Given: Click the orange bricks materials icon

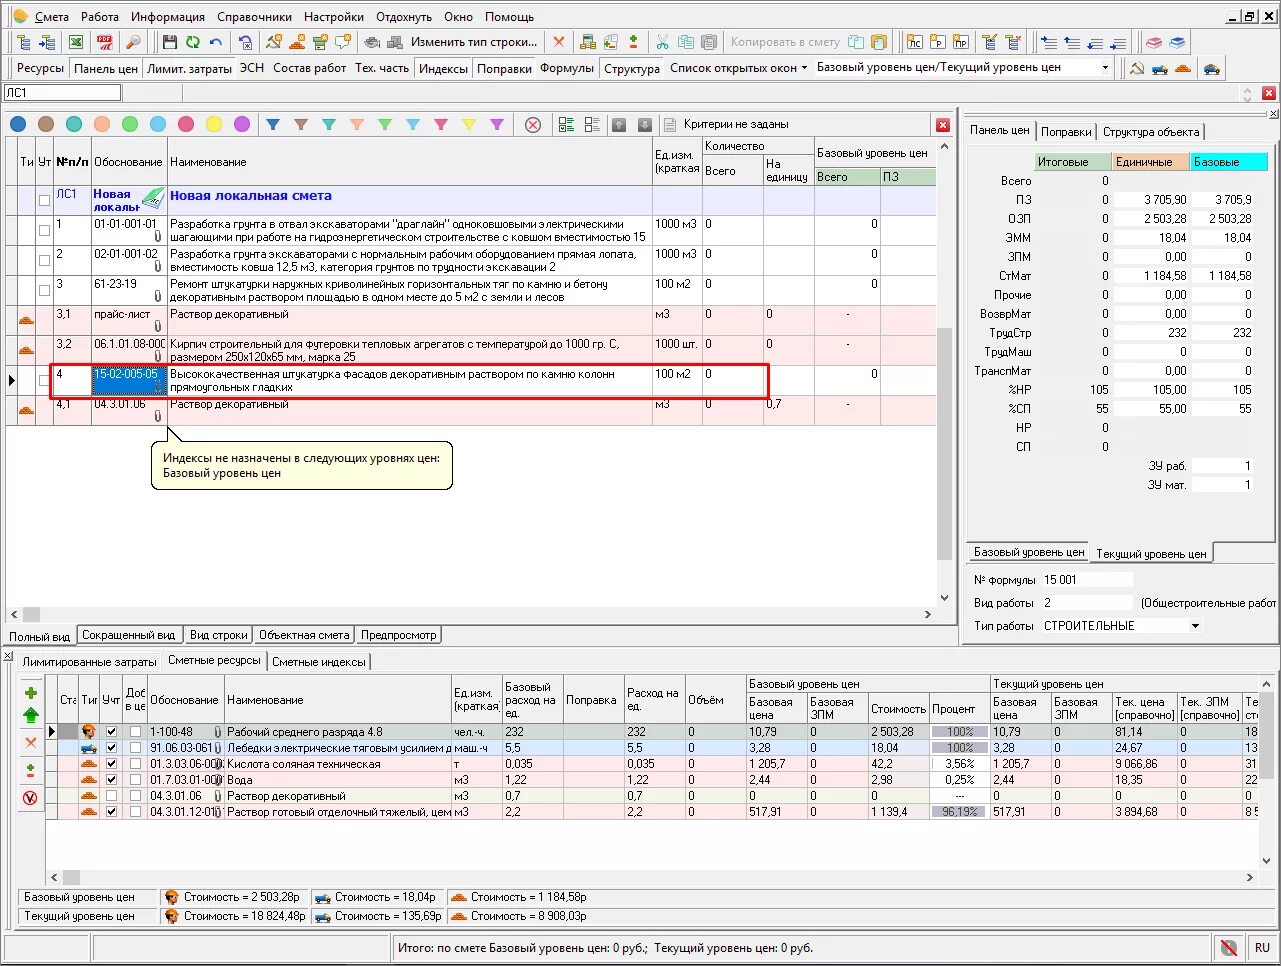Looking at the screenshot, I should pyautogui.click(x=1183, y=68).
